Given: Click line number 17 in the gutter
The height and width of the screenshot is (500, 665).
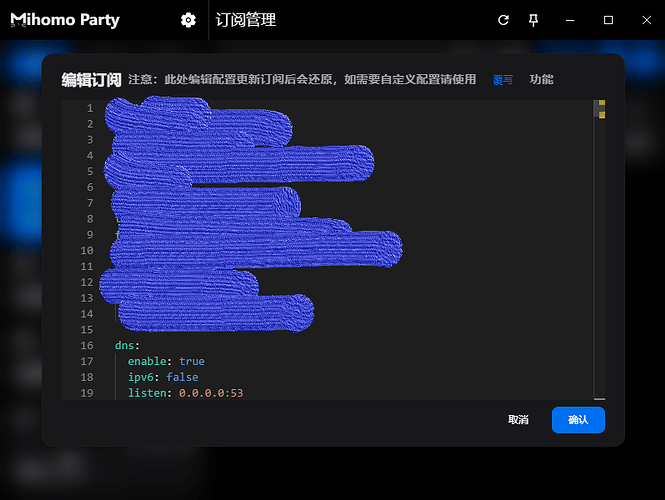Looking at the screenshot, I should point(87,361).
